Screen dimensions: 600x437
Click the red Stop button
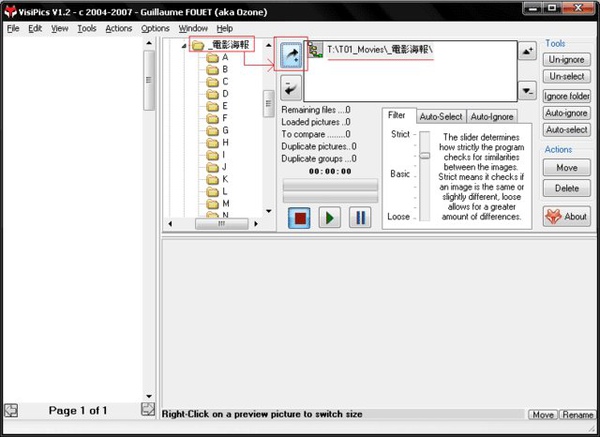pos(299,218)
